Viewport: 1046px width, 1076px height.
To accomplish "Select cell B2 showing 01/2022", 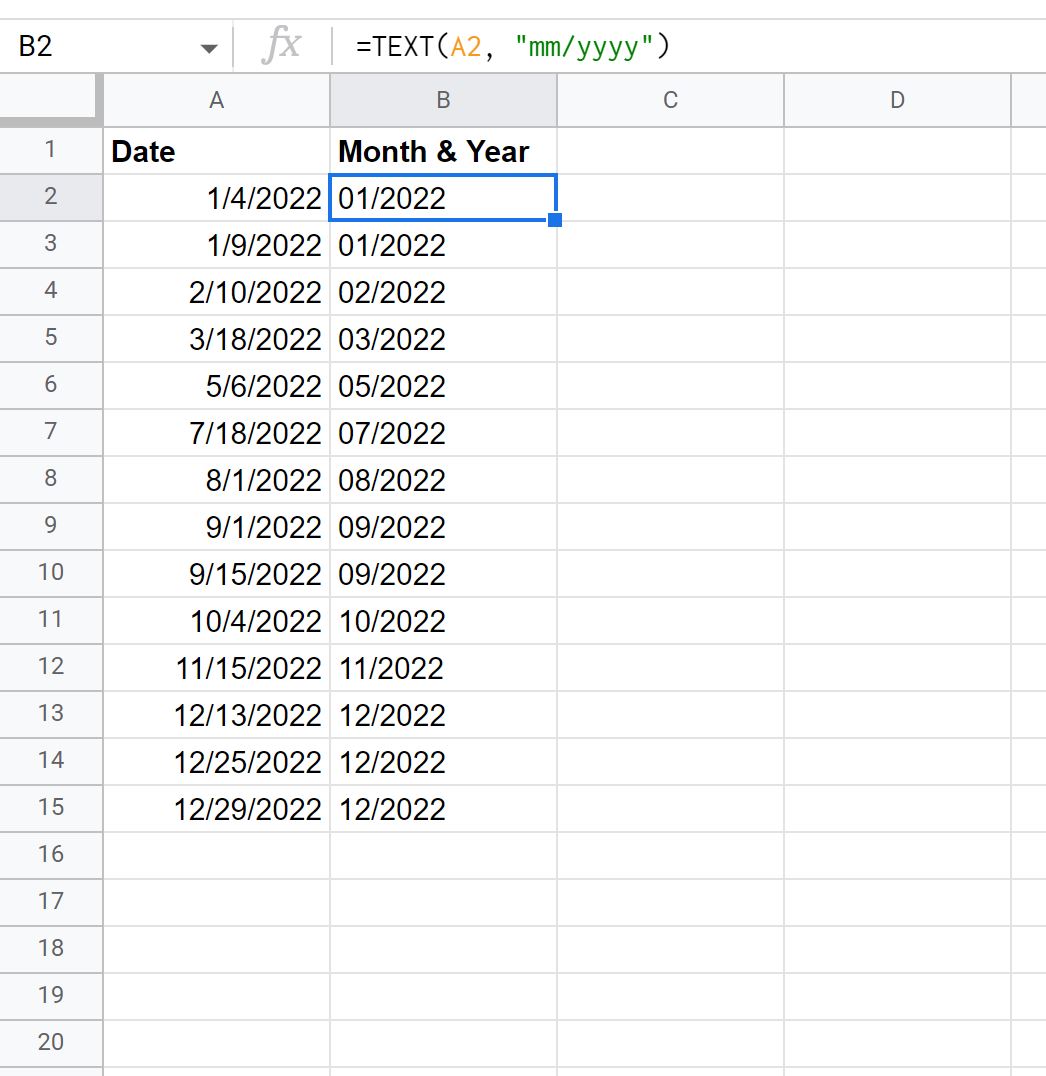I will pos(443,198).
